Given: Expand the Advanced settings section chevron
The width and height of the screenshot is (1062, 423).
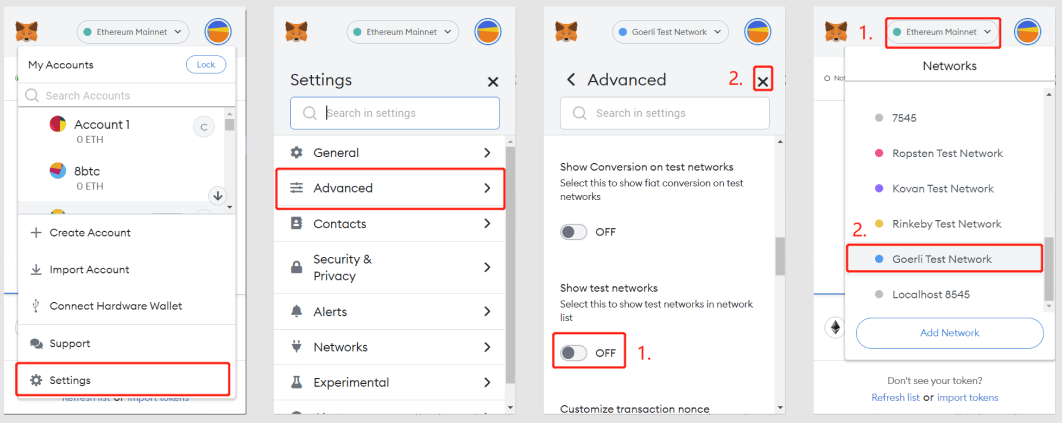Looking at the screenshot, I should tap(487, 188).
